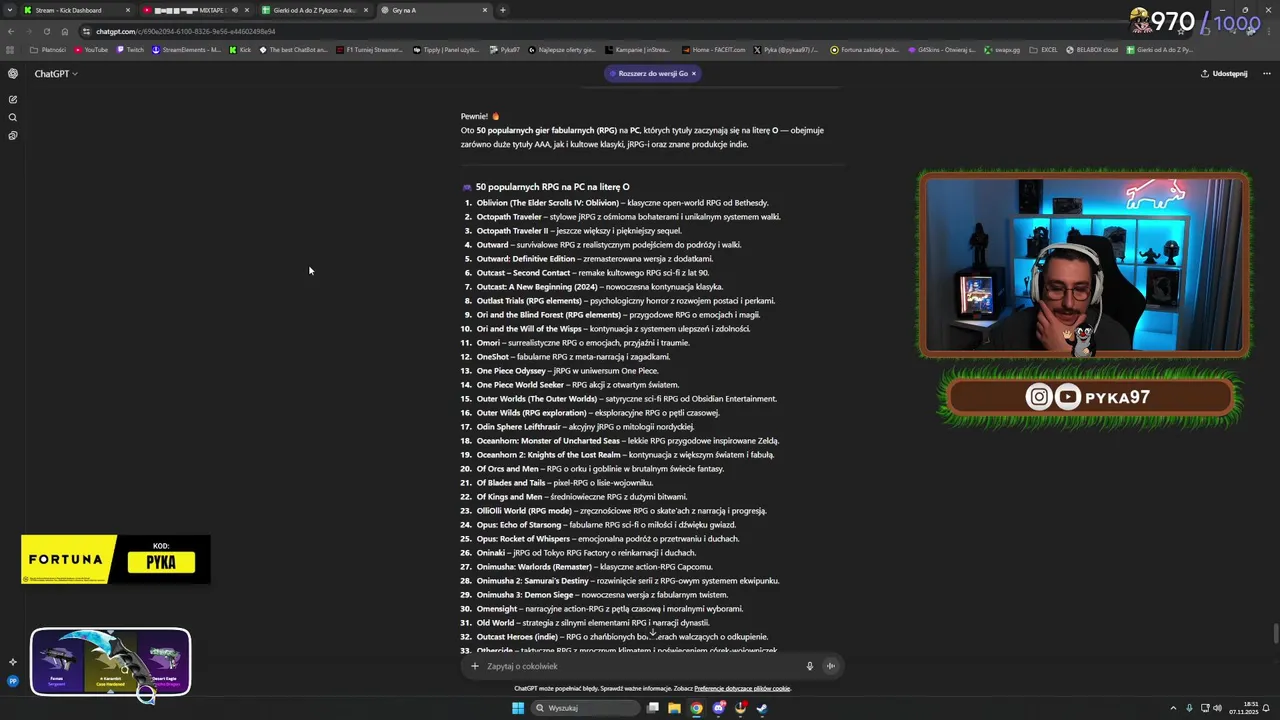The image size is (1280, 720).
Task: Click the small sparkle icon above avatar
Action: click(13, 662)
